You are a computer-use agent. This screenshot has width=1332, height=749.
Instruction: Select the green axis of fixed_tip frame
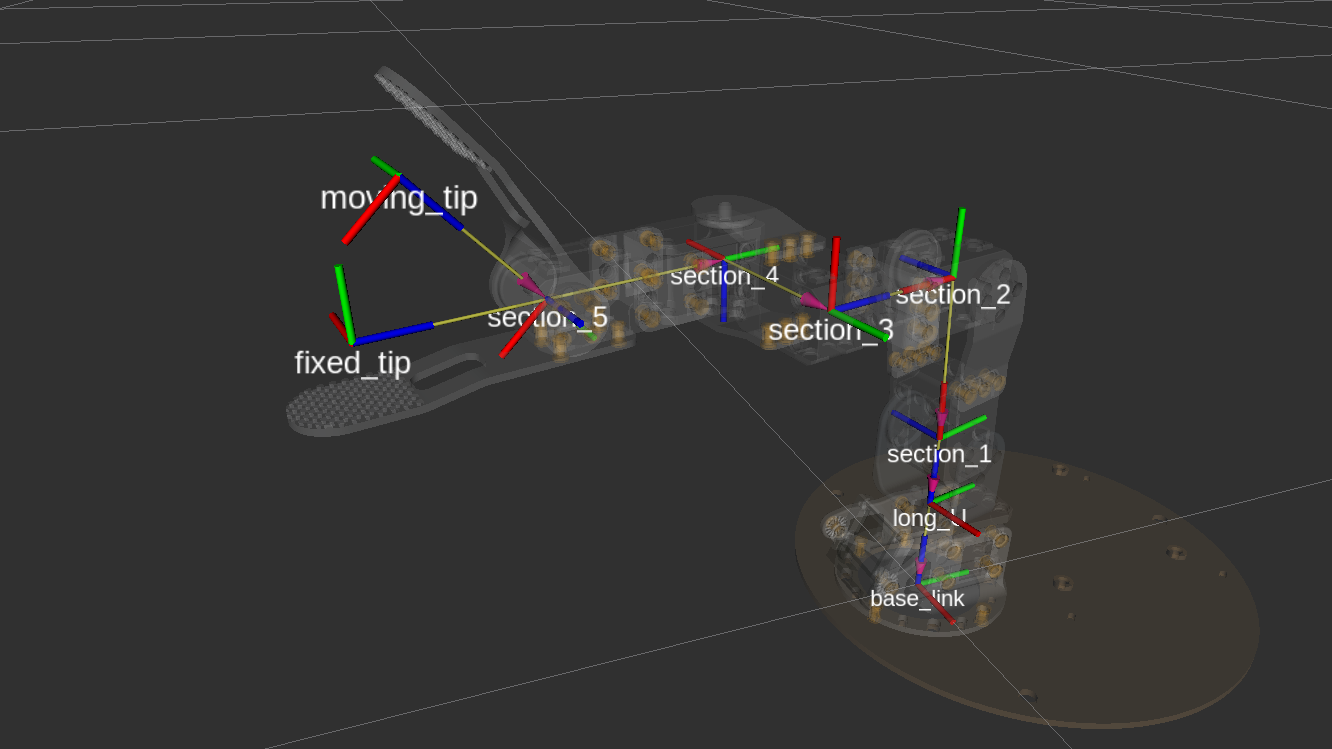(x=344, y=302)
